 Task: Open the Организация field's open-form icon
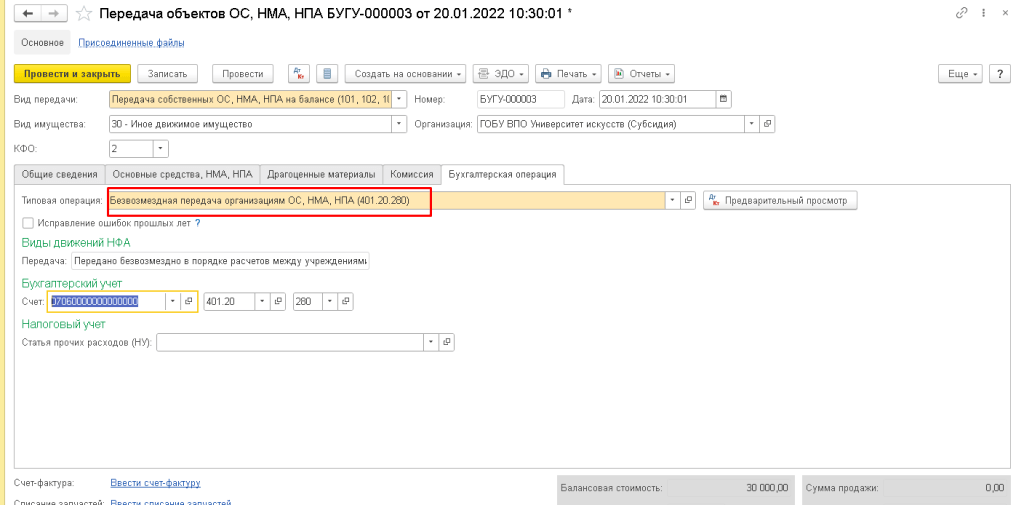[x=767, y=124]
